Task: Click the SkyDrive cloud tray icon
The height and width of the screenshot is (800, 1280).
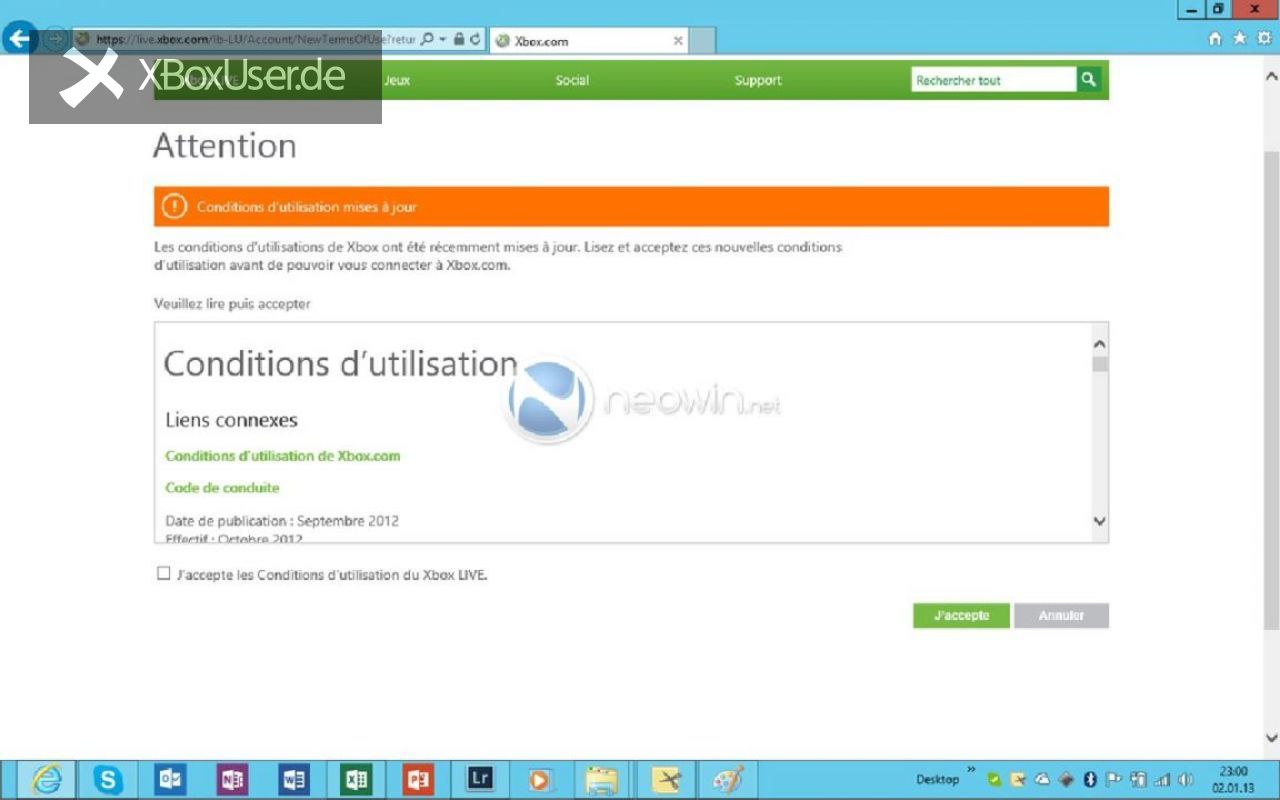Action: coord(1042,779)
